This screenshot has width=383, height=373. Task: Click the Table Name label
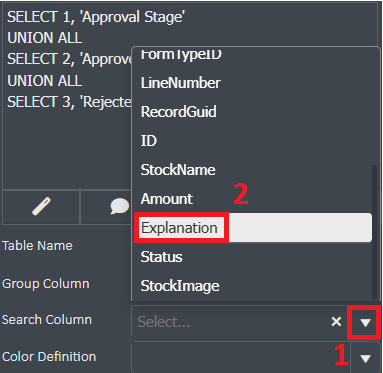(37, 246)
